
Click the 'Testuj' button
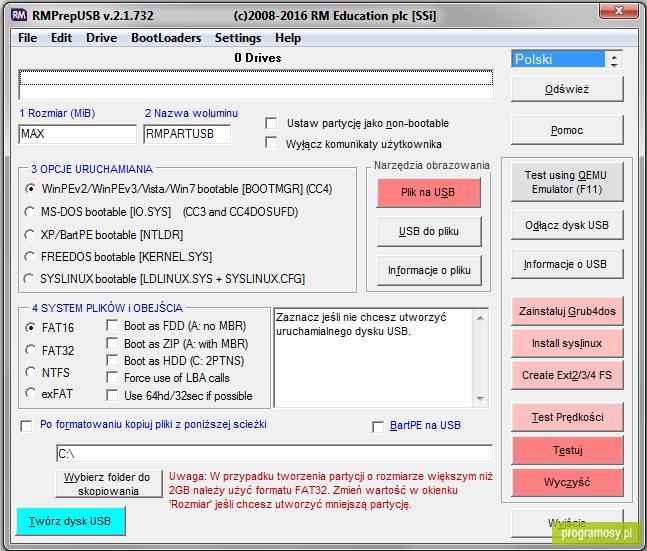567,450
